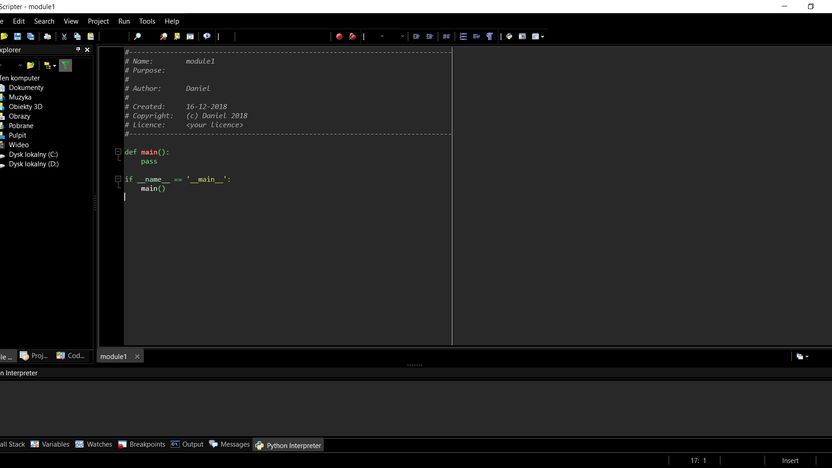The height and width of the screenshot is (468, 832).
Task: Clear all breakpoints with crossed red icon
Action: (352, 37)
